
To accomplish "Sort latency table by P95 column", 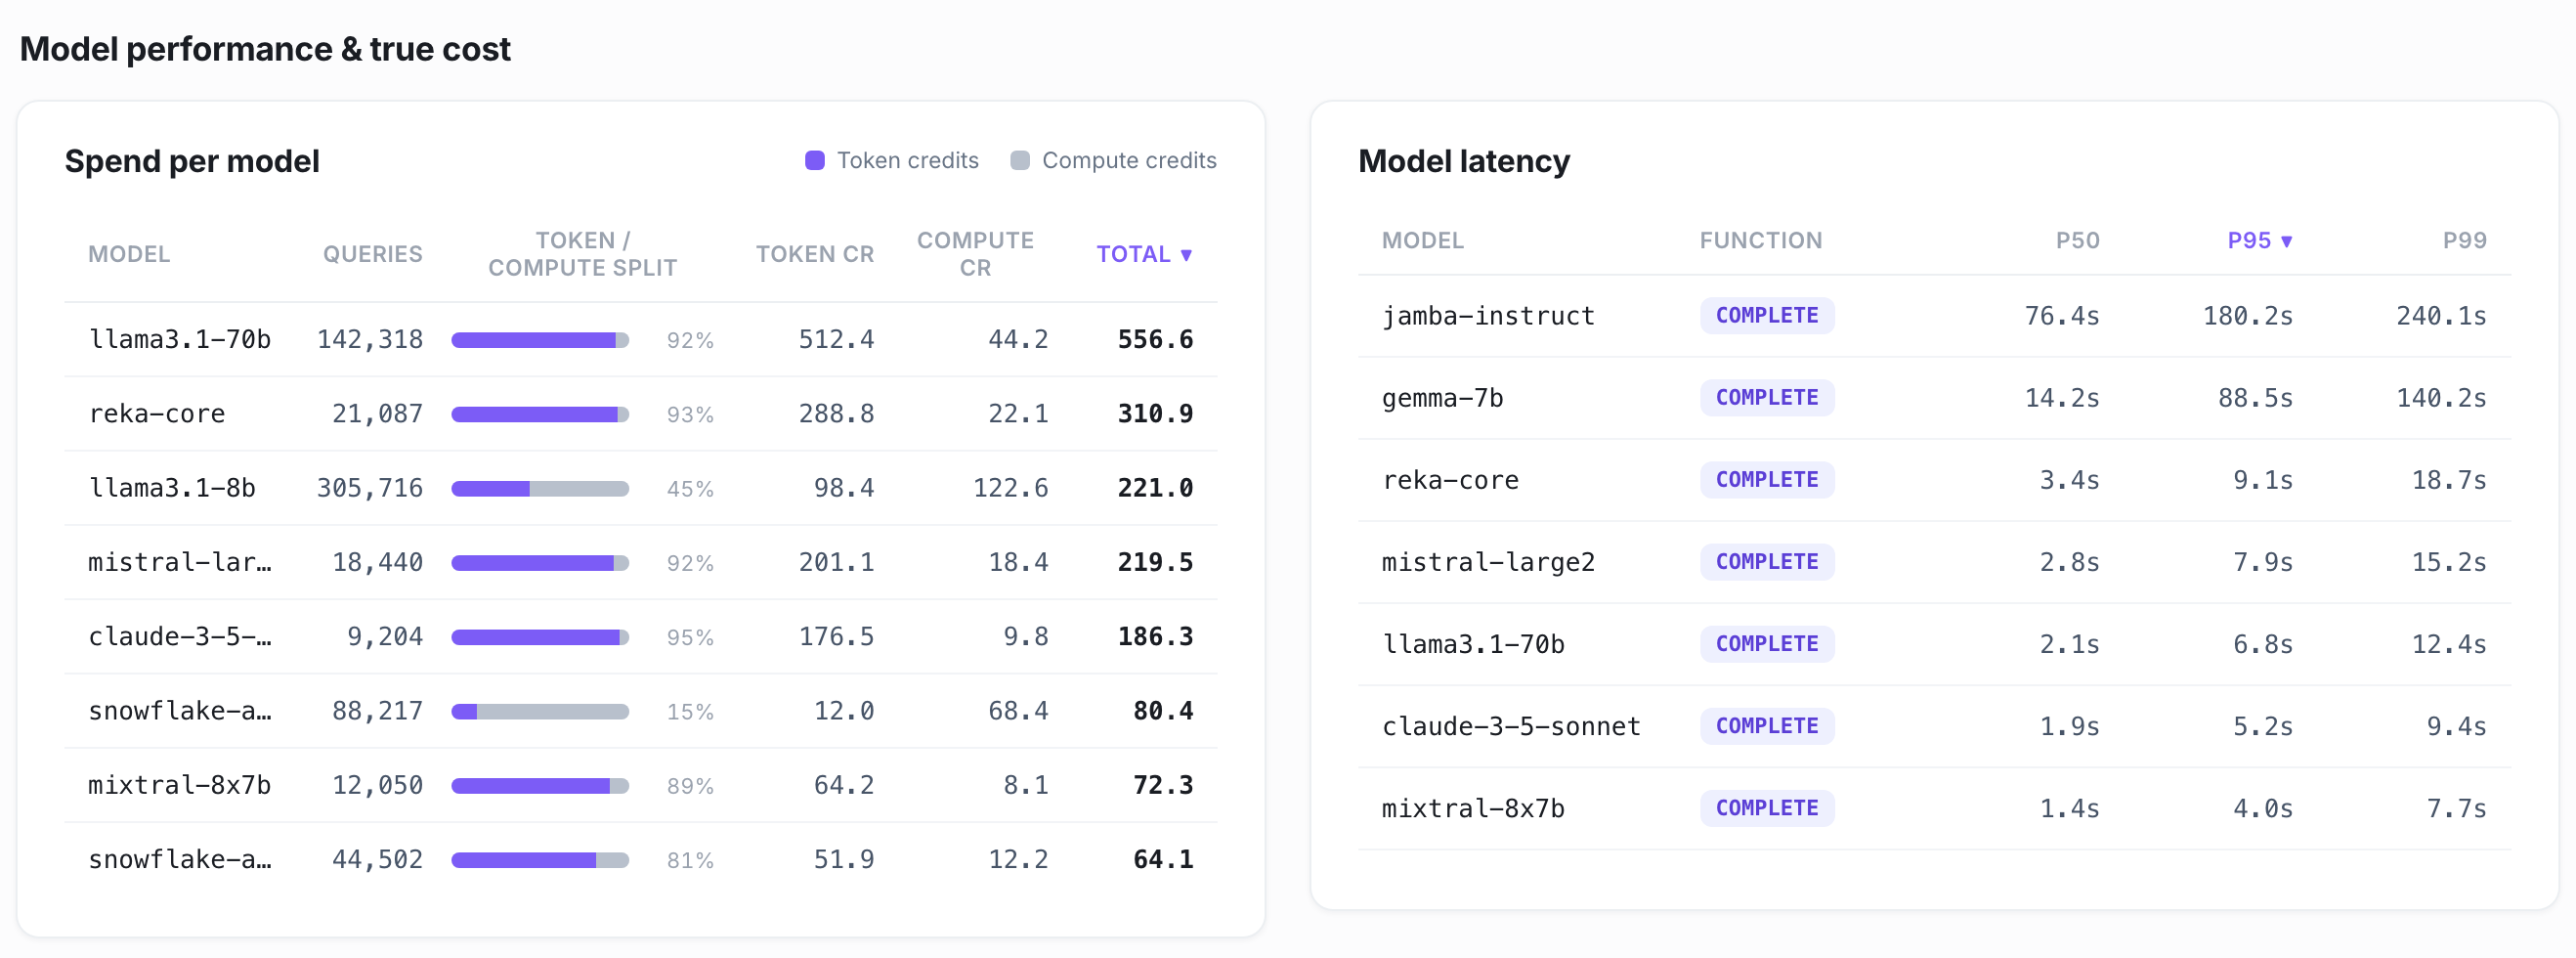I will point(2259,240).
